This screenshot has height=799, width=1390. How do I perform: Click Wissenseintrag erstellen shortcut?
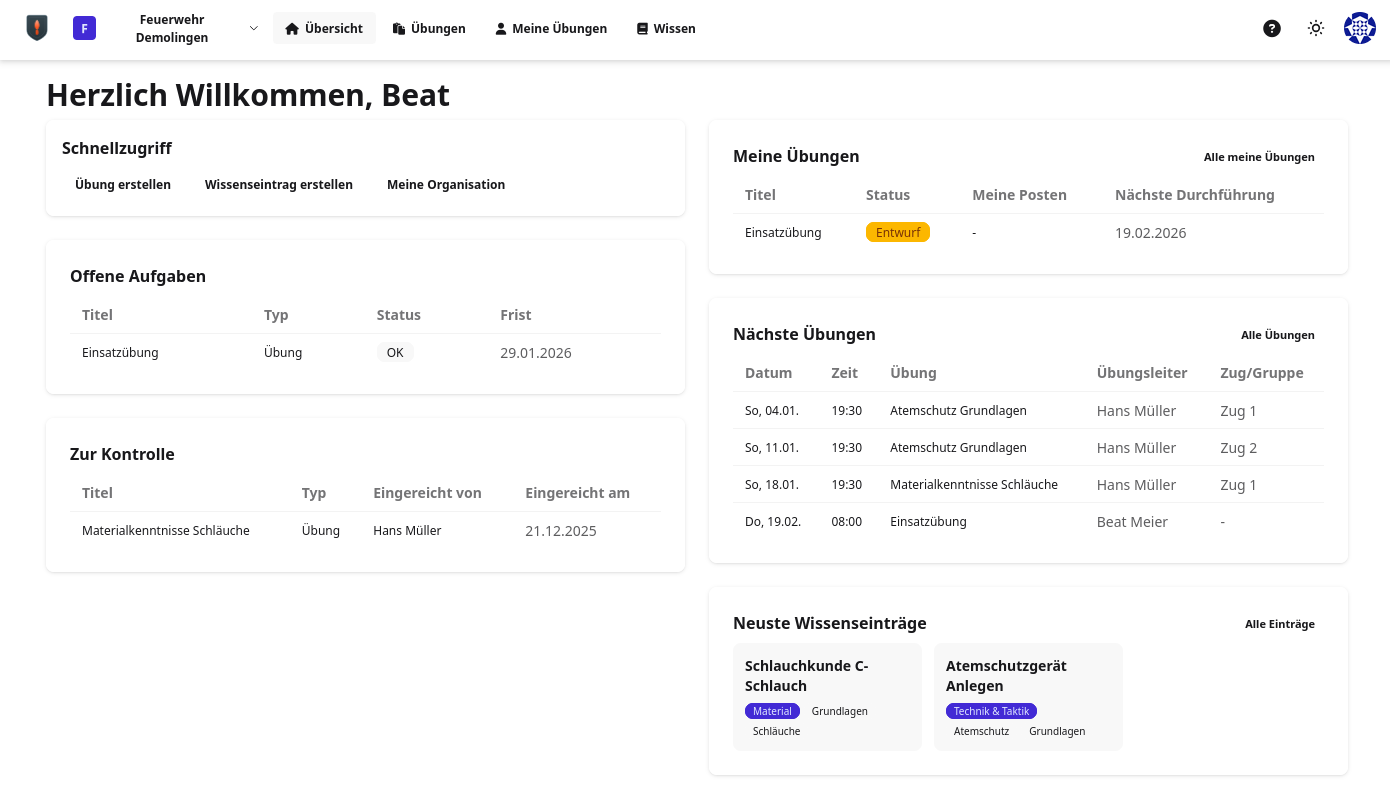[279, 185]
